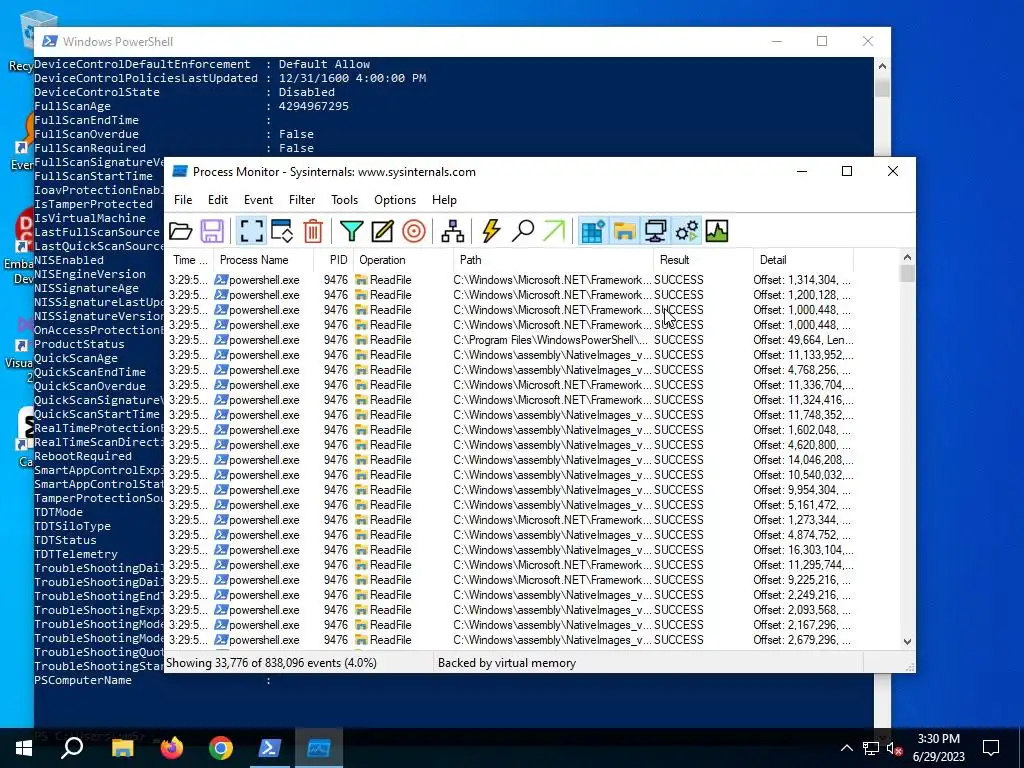
Task: Open the Event menu
Action: pyautogui.click(x=258, y=200)
